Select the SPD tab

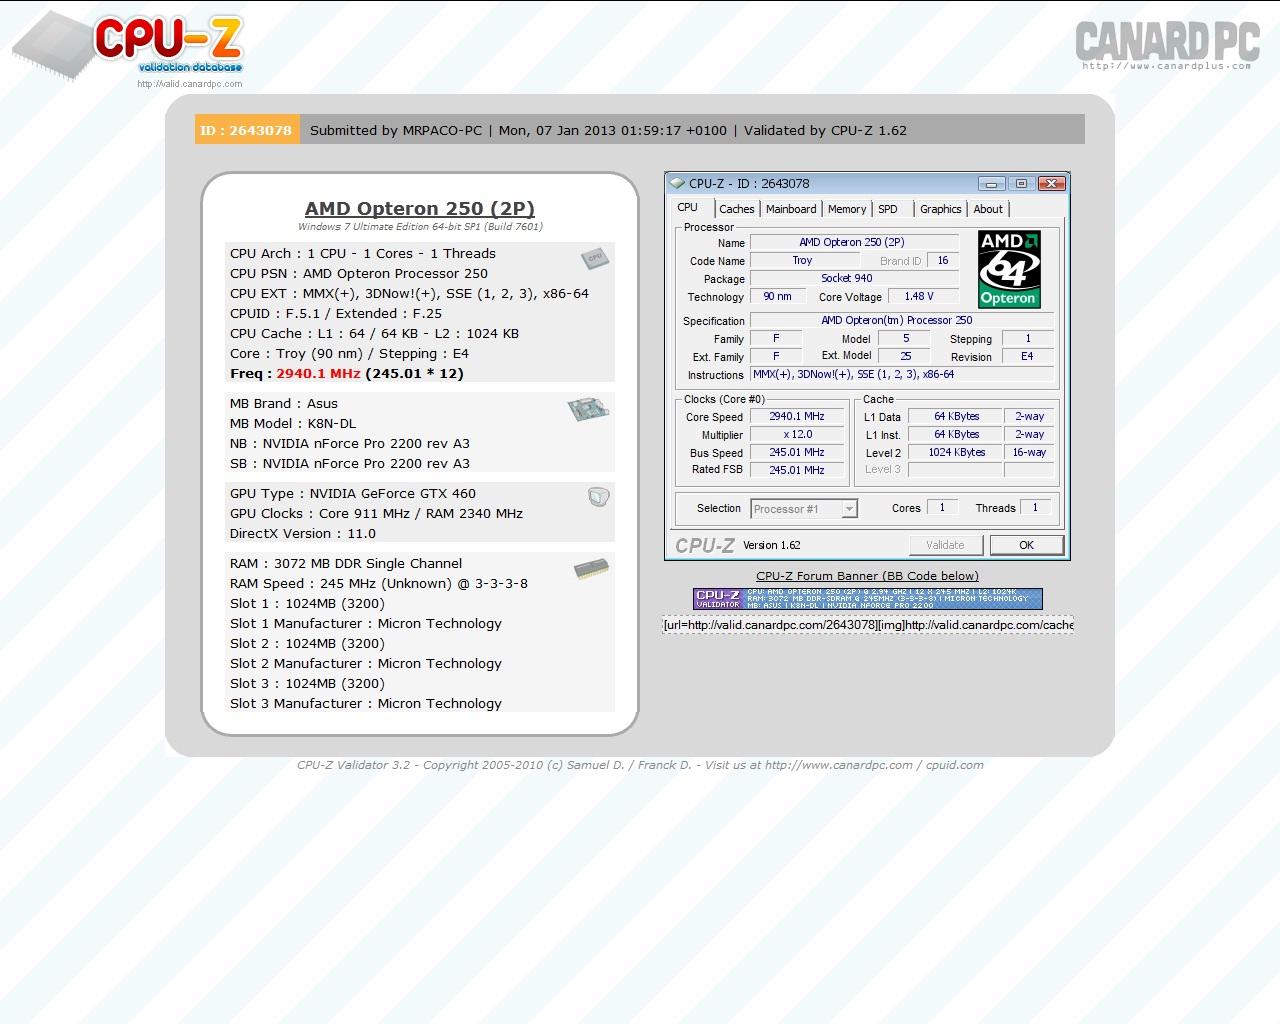coord(888,209)
